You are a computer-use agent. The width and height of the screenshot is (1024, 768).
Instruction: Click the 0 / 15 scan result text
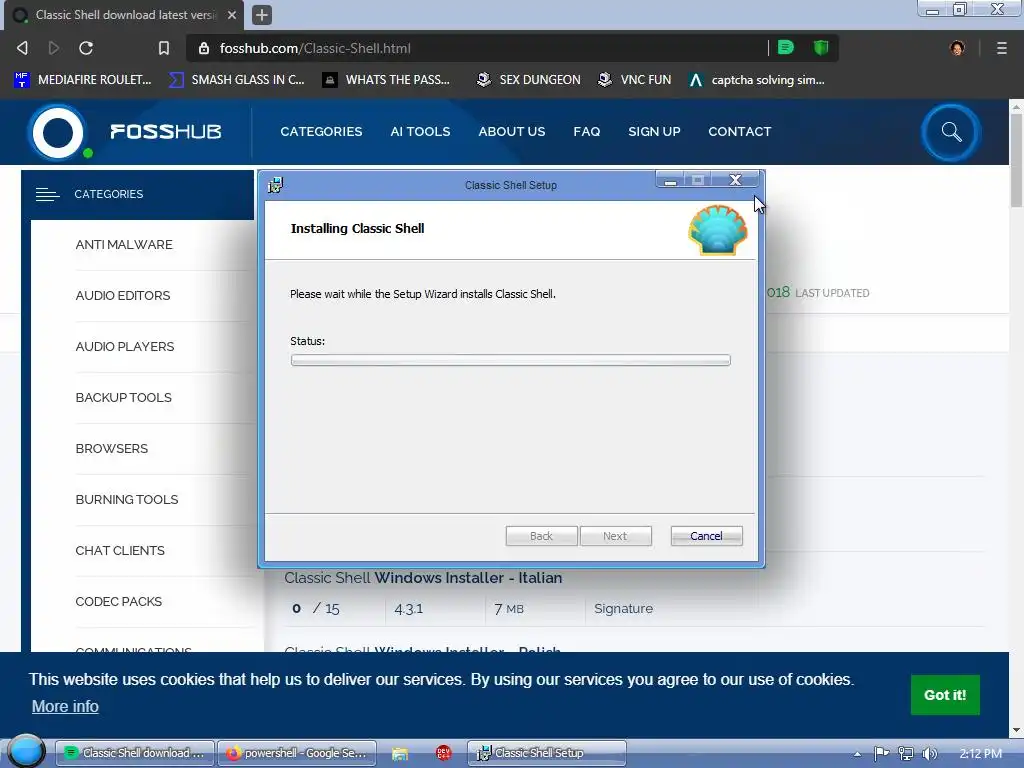315,609
